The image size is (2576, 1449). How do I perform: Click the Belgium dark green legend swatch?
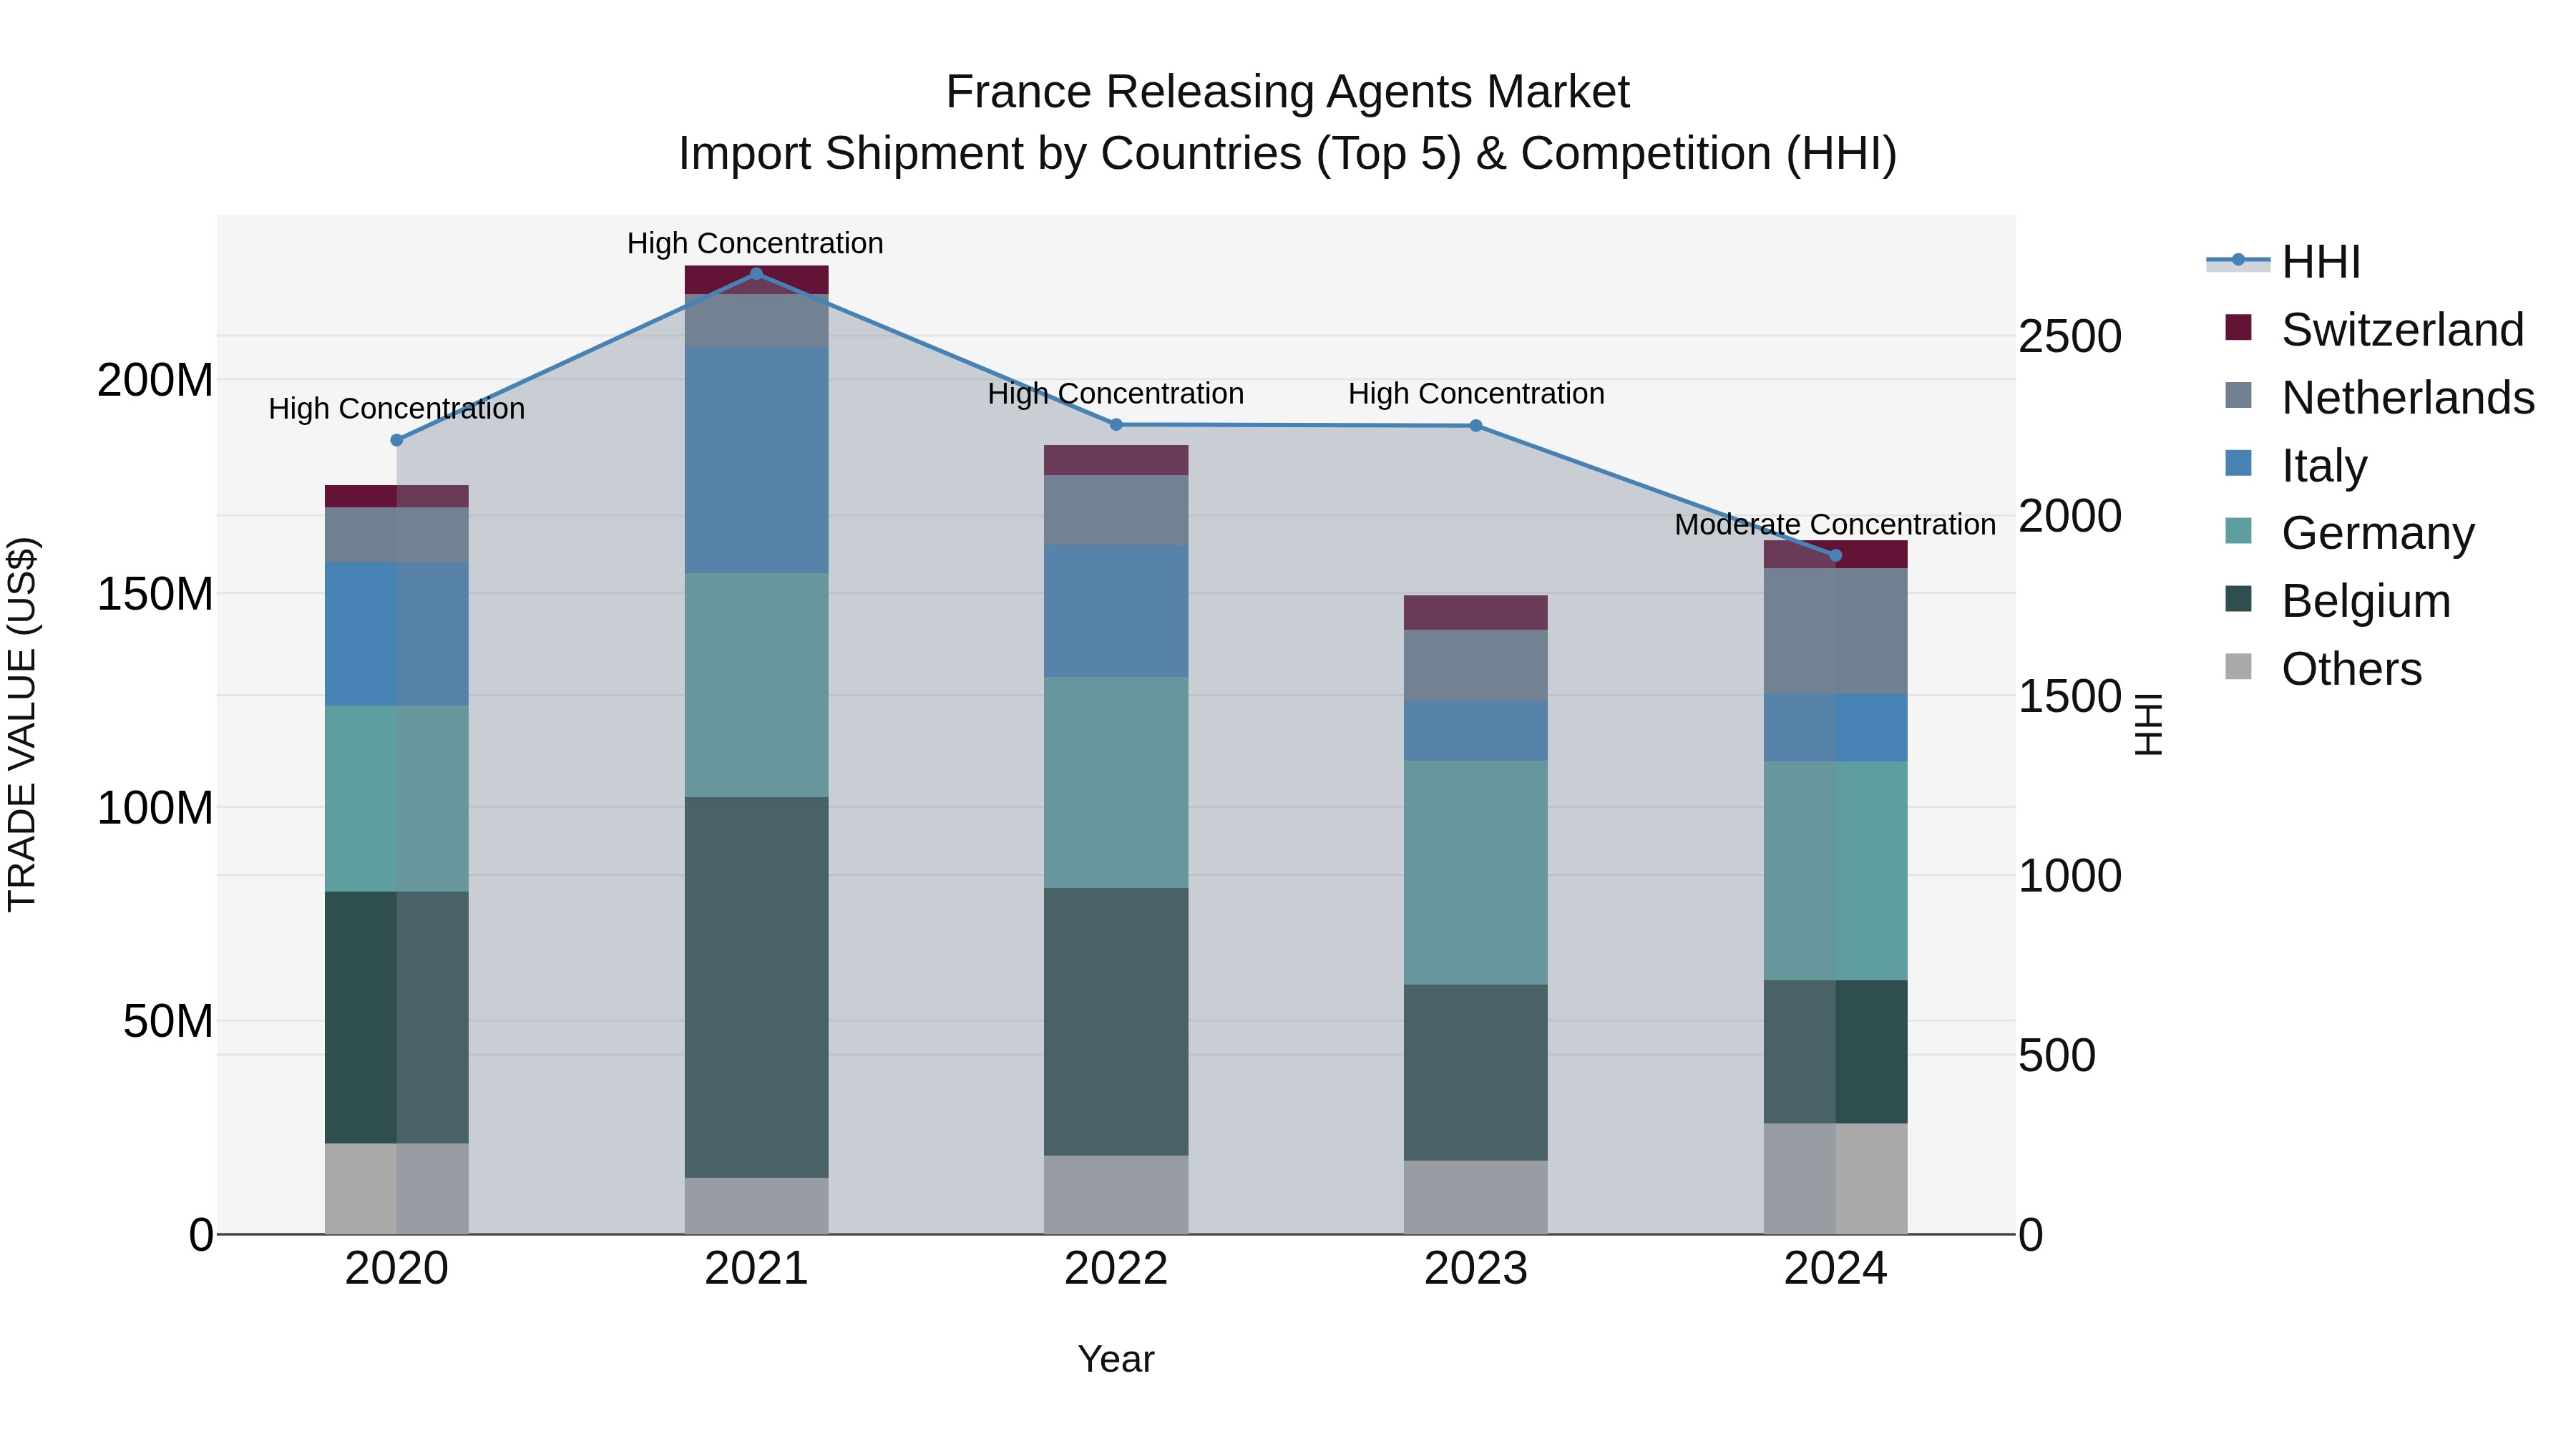pos(2238,599)
